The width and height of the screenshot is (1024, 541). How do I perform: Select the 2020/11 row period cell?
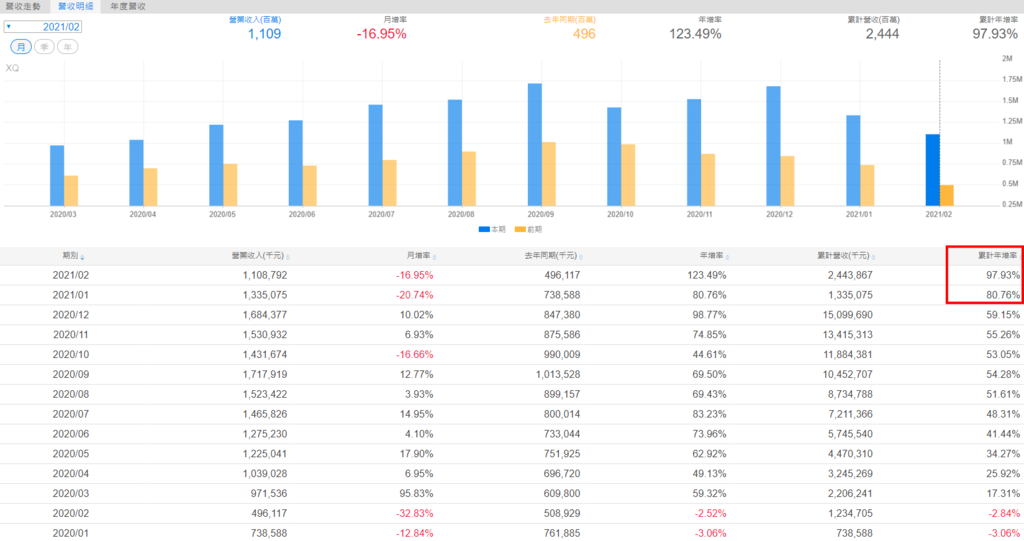[71, 335]
